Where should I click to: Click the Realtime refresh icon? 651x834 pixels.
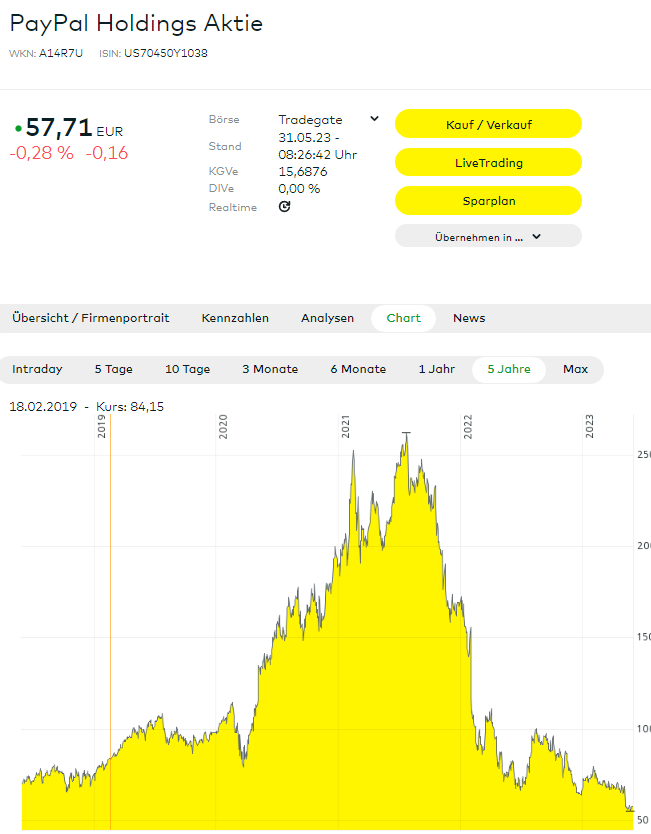pos(284,207)
